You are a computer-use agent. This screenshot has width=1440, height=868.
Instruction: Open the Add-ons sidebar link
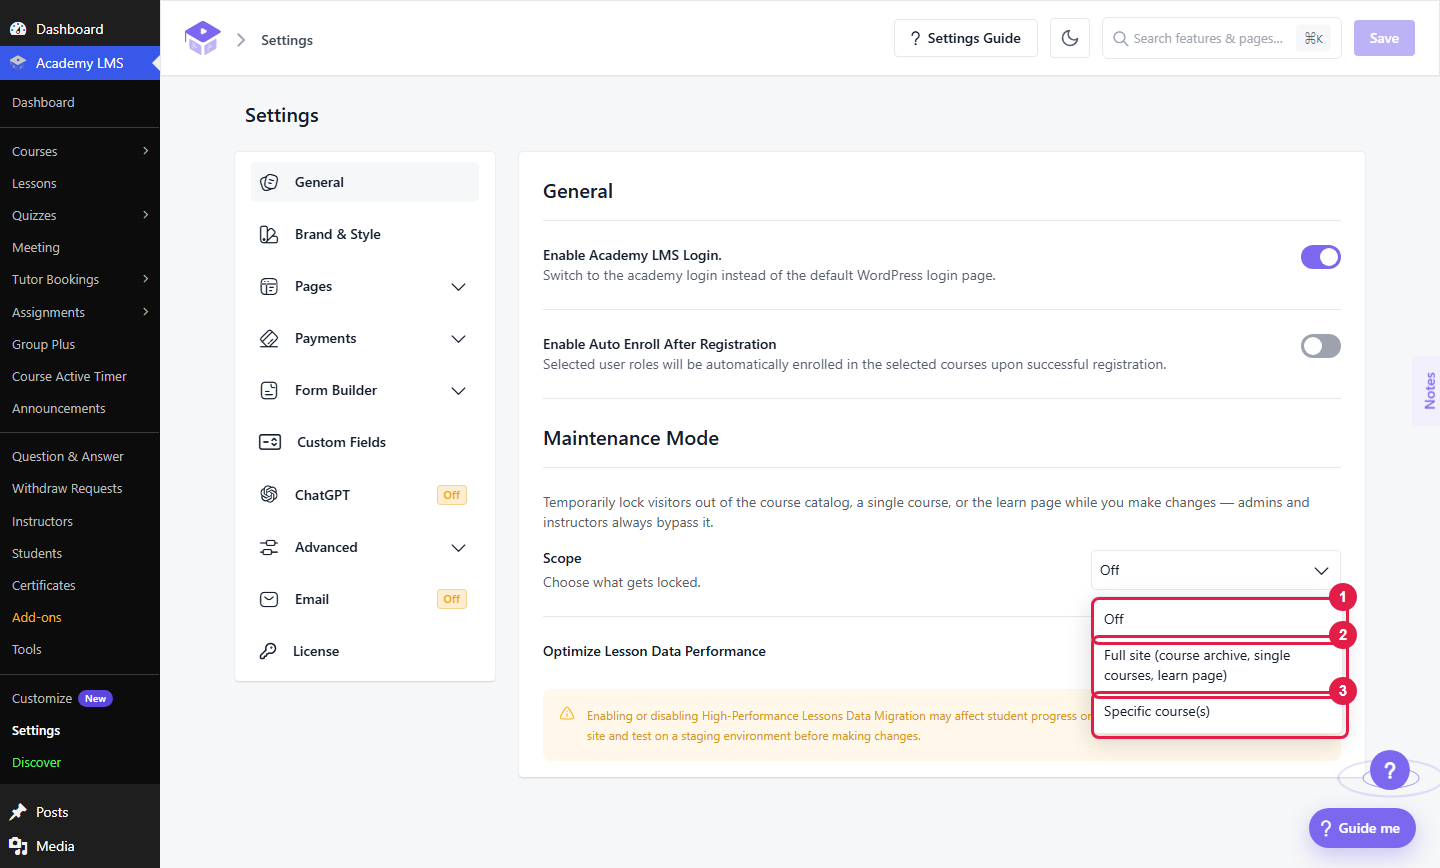37,618
